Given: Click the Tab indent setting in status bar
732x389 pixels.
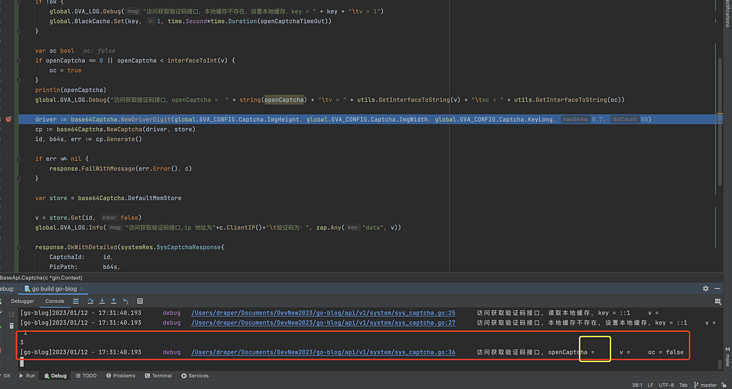Looking at the screenshot, I should (x=683, y=385).
